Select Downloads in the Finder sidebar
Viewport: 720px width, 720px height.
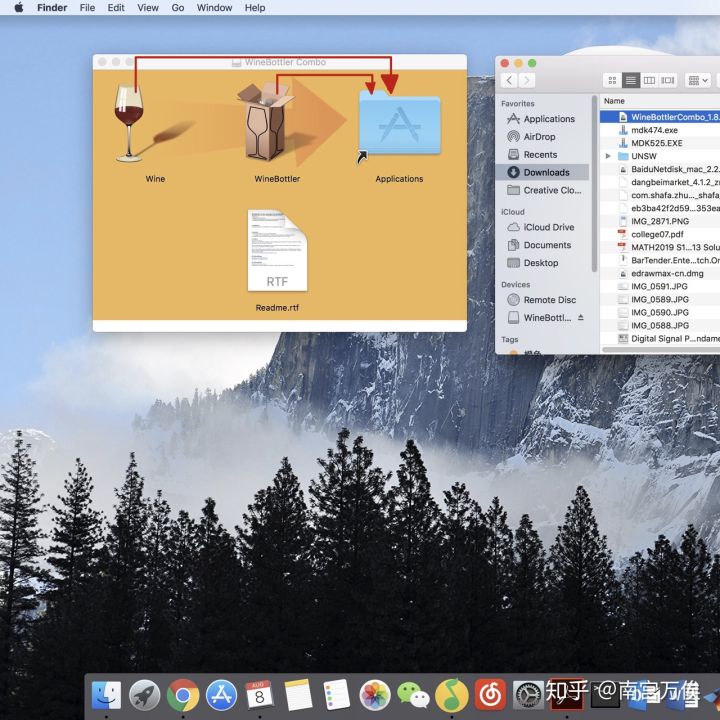(x=542, y=172)
